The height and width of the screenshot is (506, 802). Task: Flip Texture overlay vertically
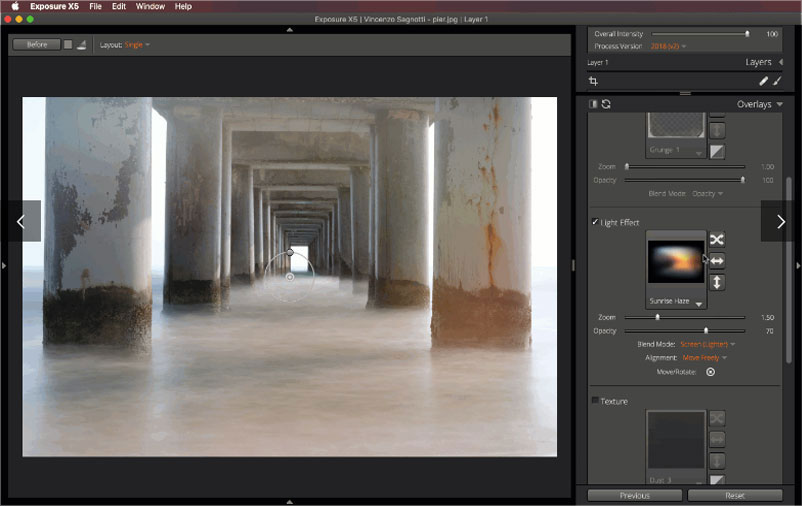click(717, 461)
